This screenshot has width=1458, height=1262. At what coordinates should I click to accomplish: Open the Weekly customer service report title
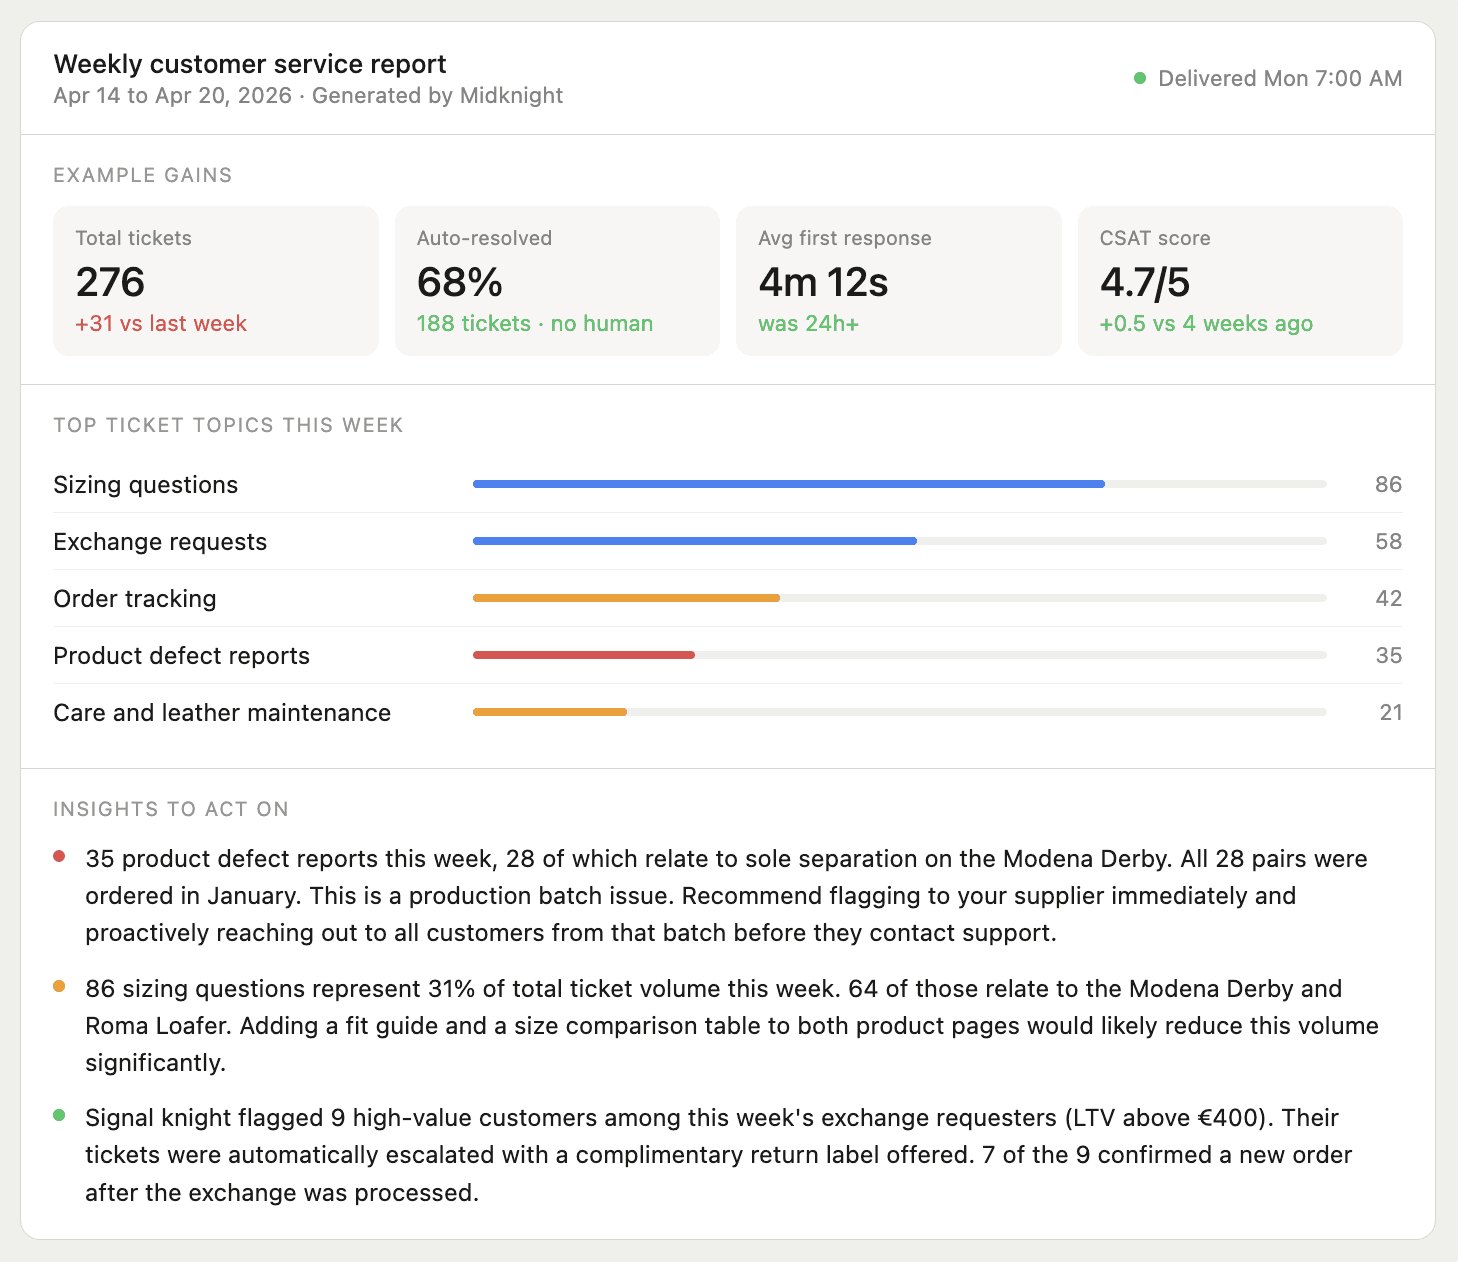[x=250, y=63]
